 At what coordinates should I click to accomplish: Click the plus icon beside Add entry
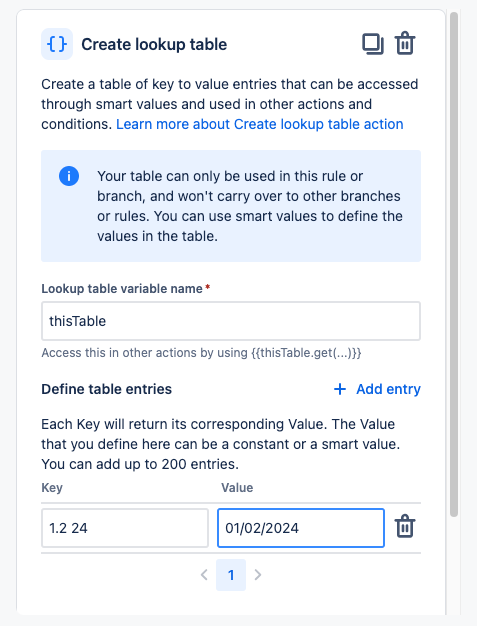click(340, 389)
